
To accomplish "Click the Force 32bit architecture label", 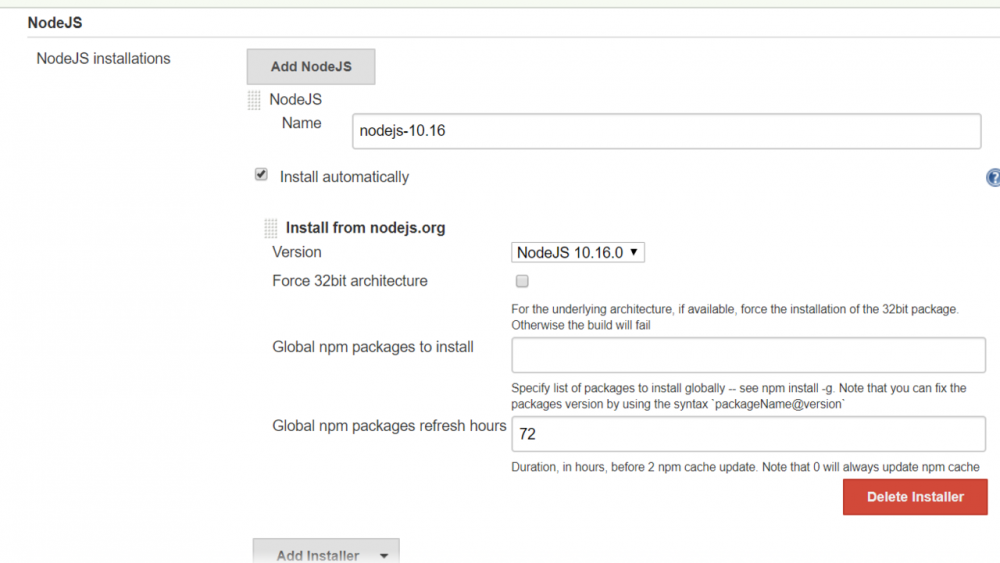I will tap(349, 281).
